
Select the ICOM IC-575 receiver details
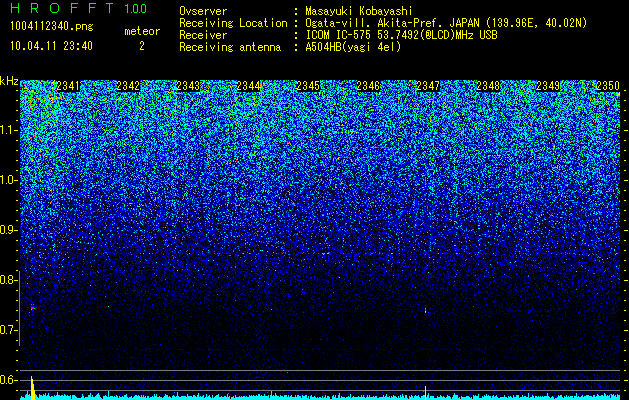402,35
